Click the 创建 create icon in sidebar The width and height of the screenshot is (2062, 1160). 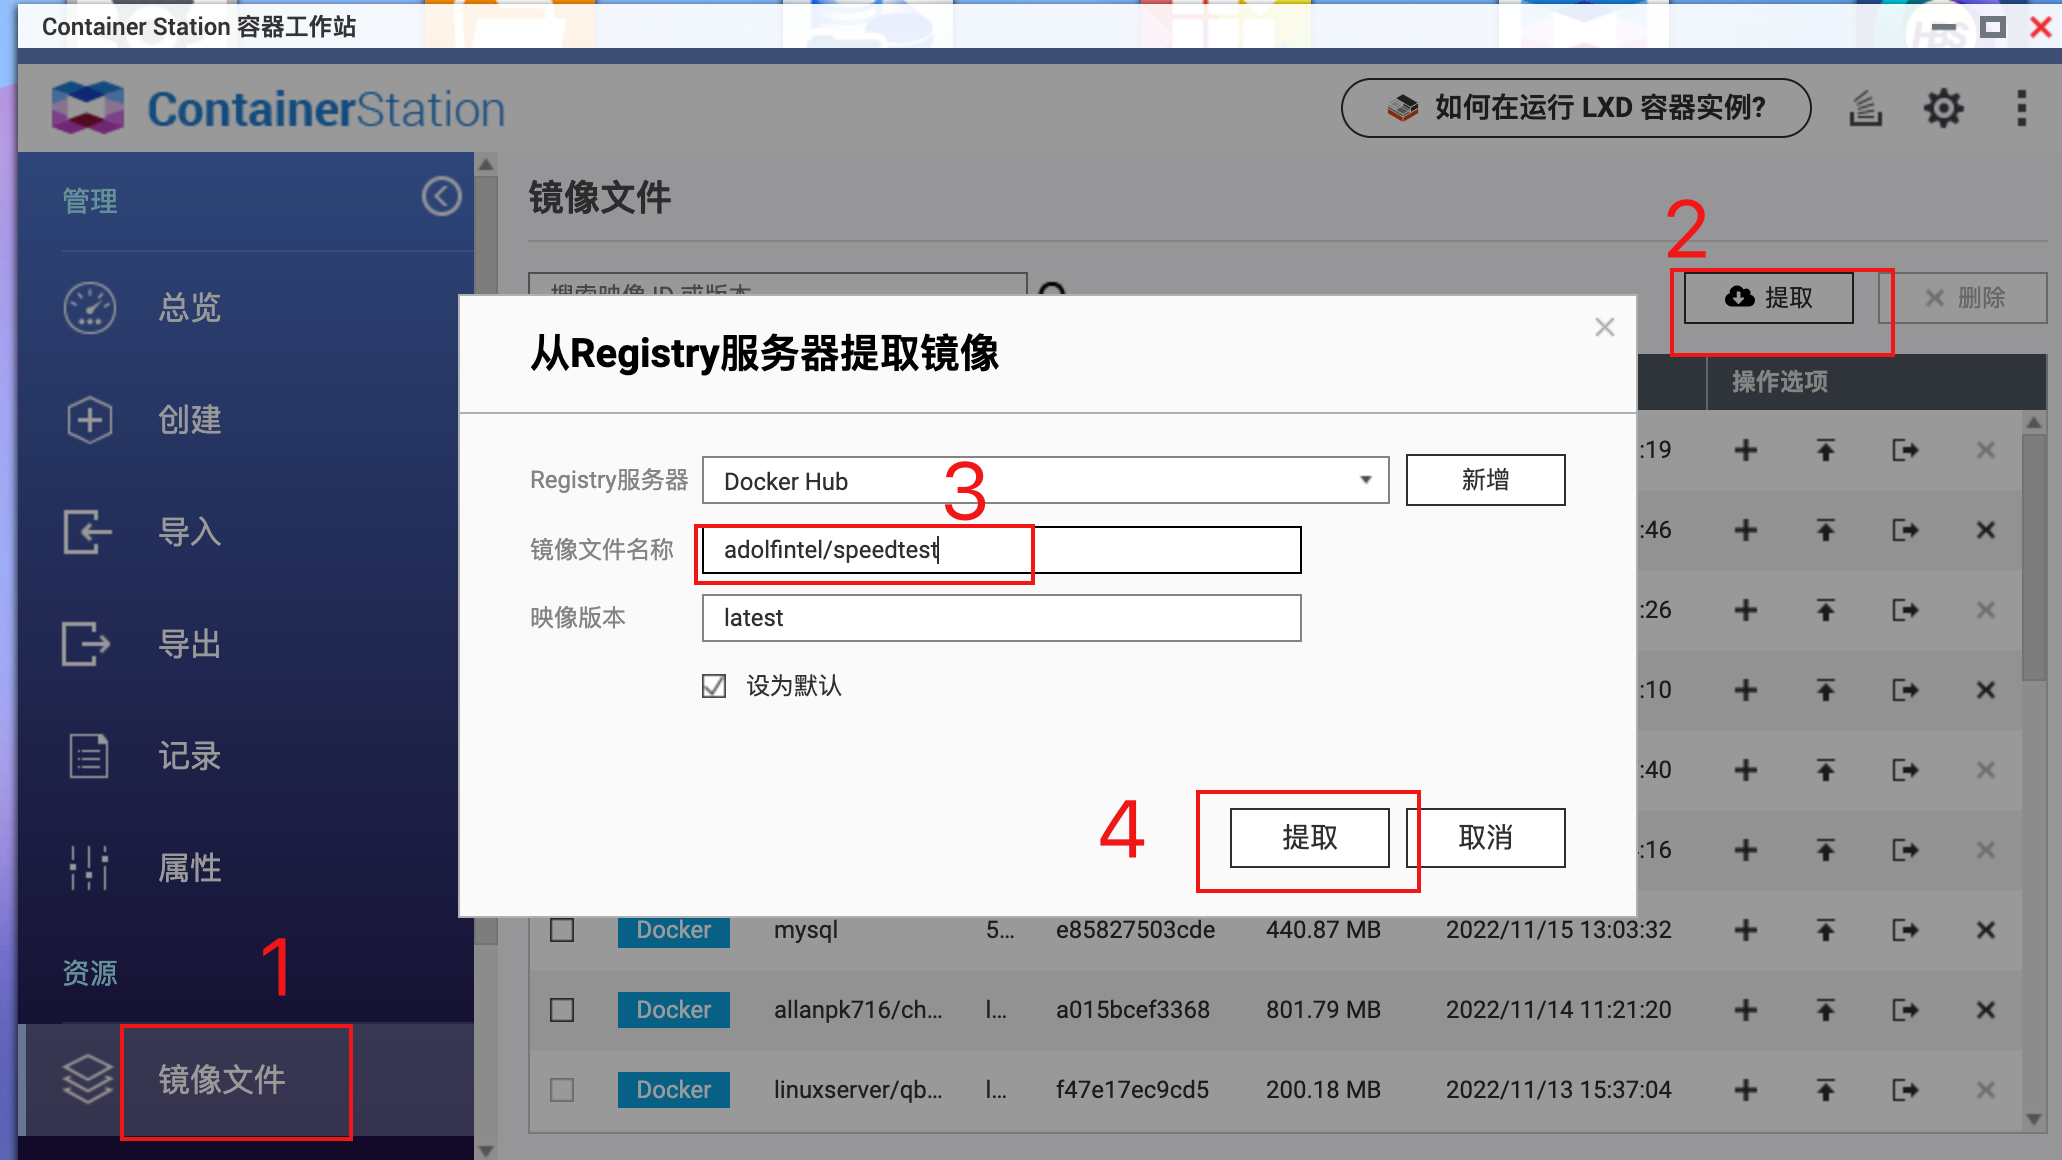(89, 420)
